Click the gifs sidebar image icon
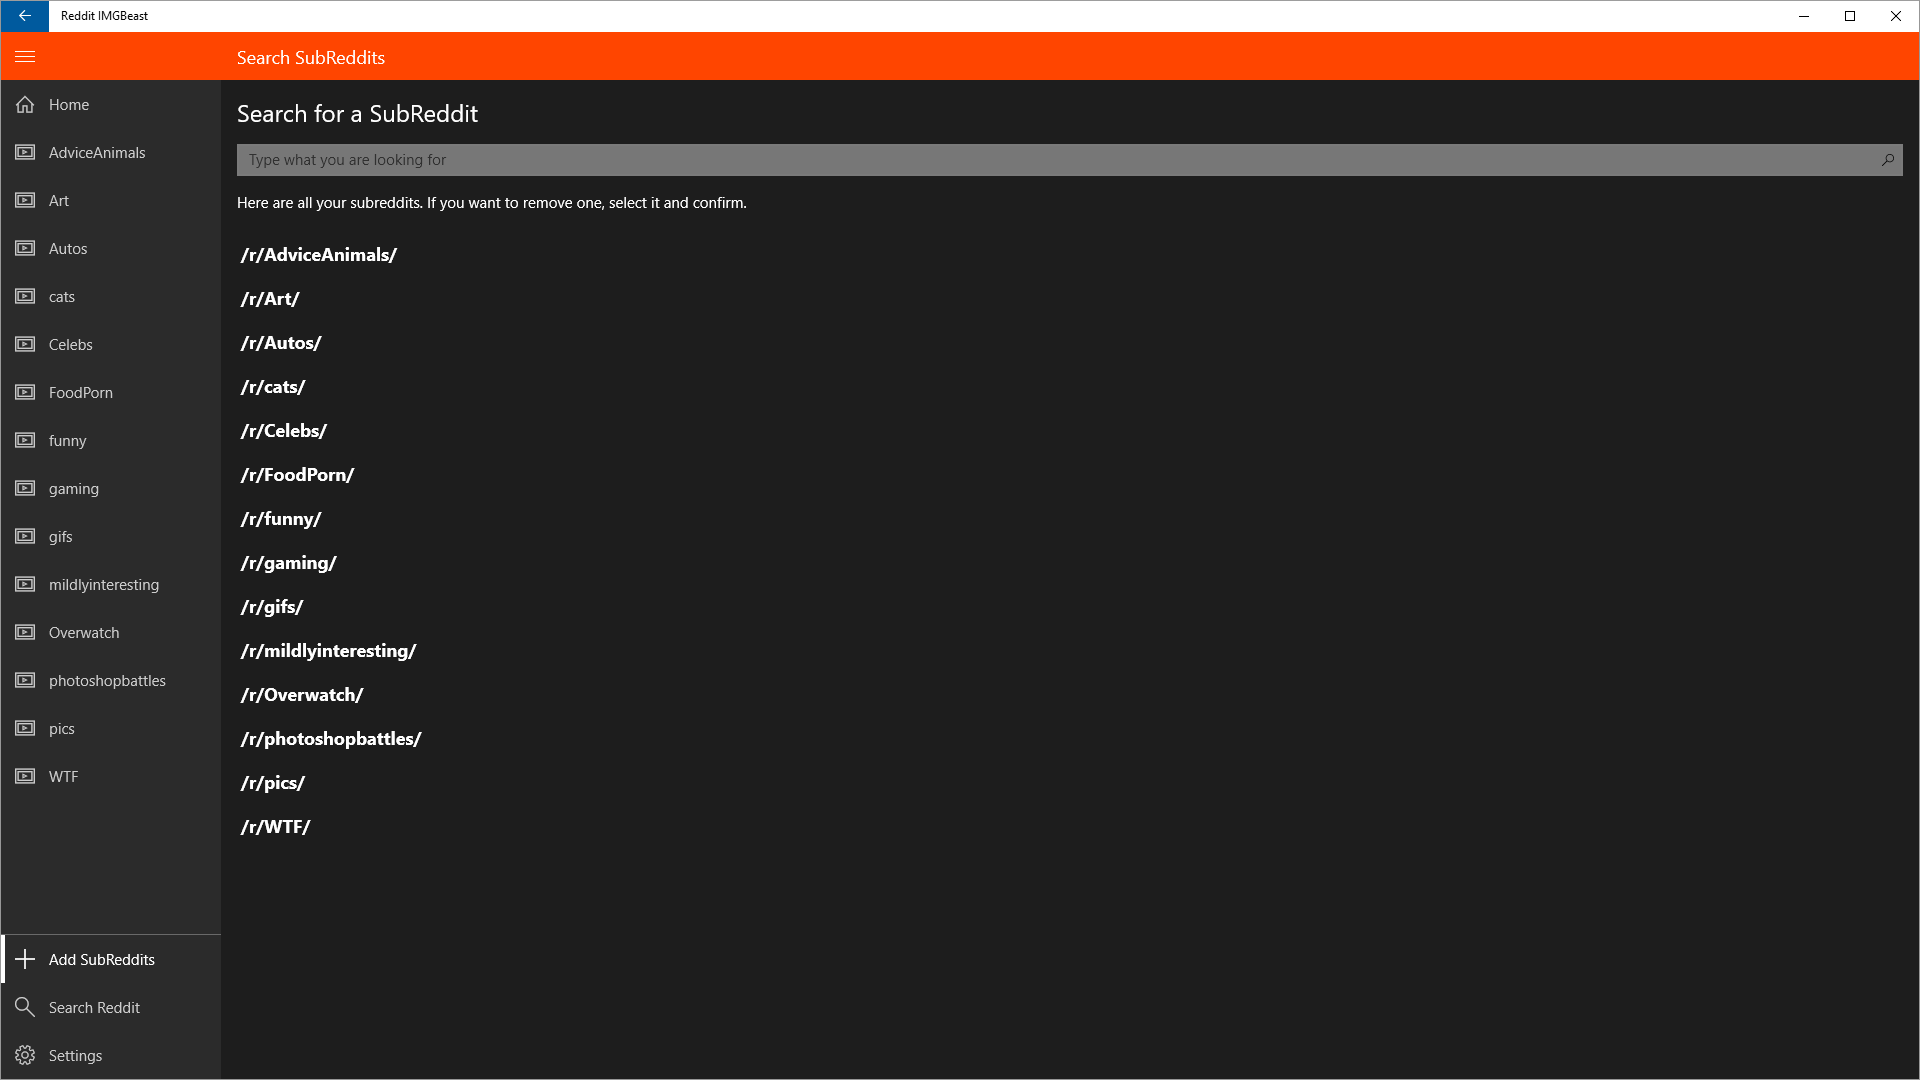This screenshot has height=1080, width=1920. pyautogui.click(x=25, y=536)
